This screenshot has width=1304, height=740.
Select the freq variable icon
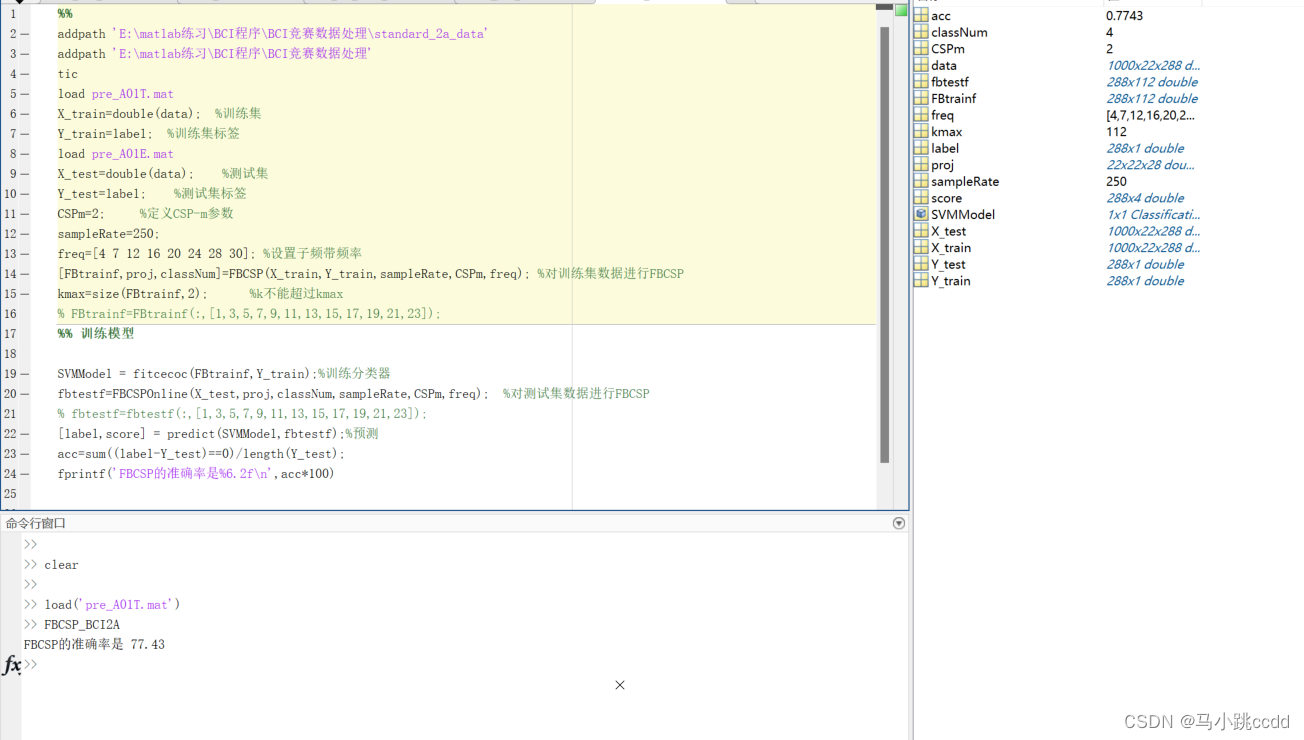click(x=921, y=115)
